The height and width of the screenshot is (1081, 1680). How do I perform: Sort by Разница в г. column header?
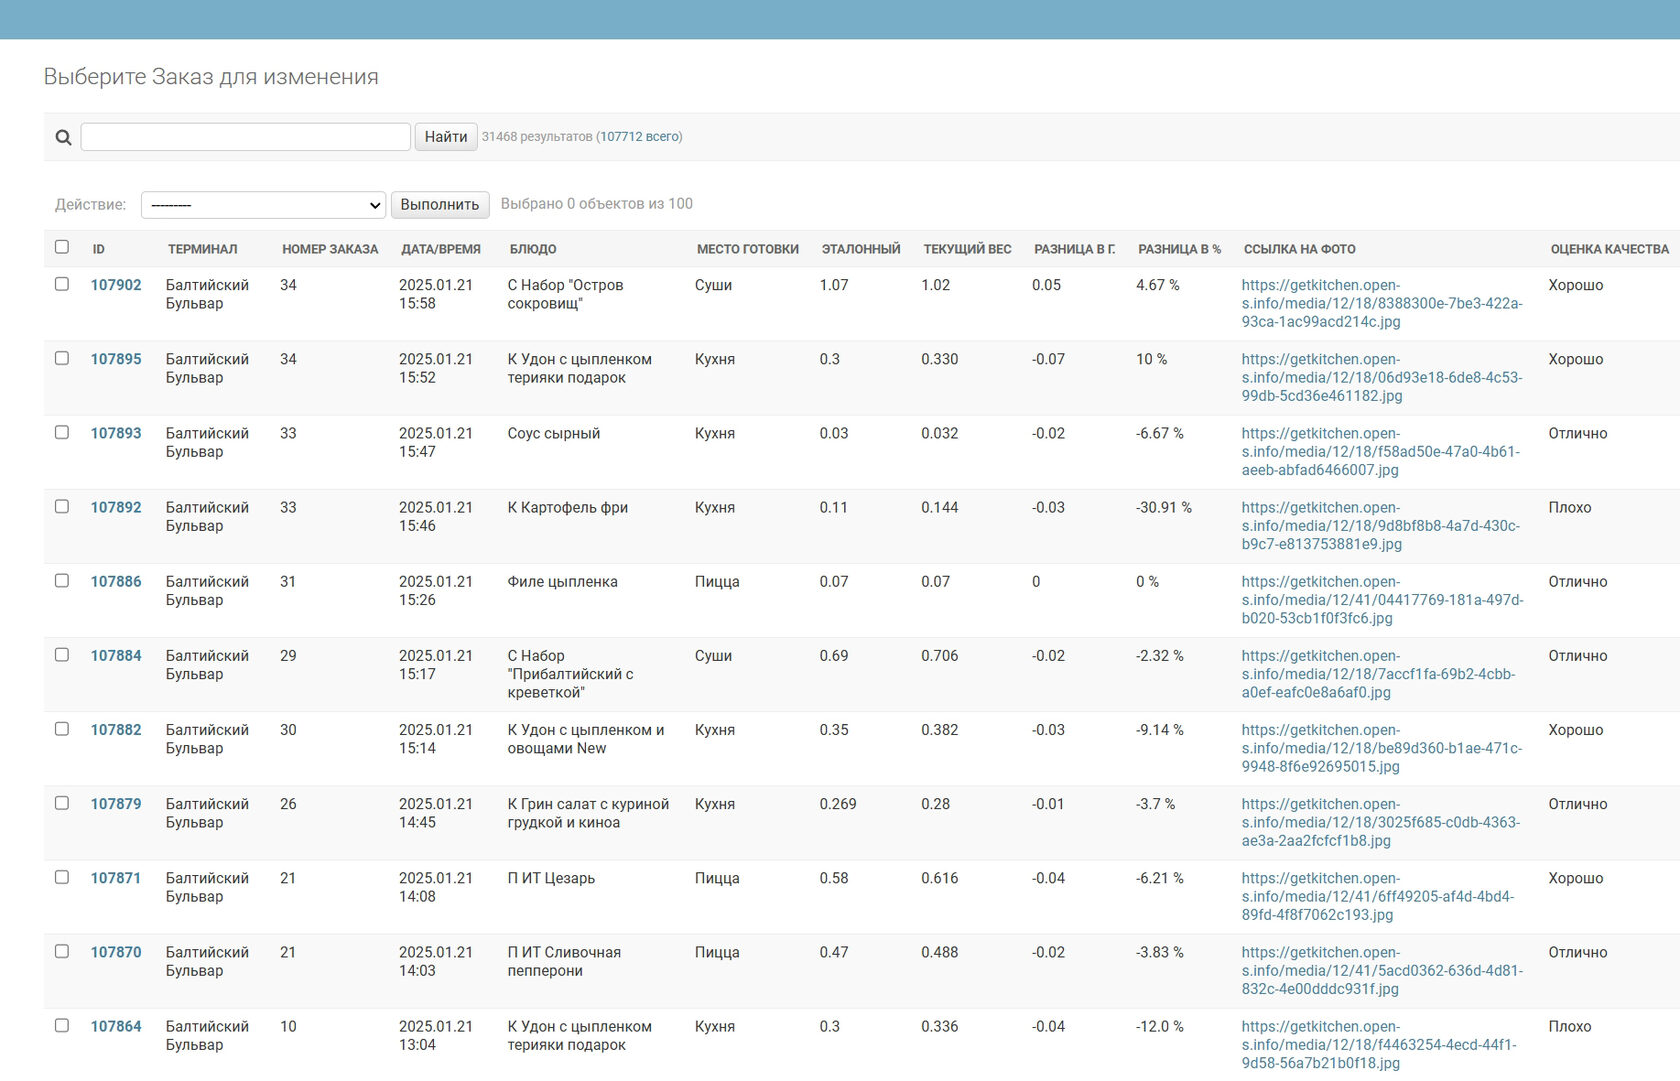1075,249
